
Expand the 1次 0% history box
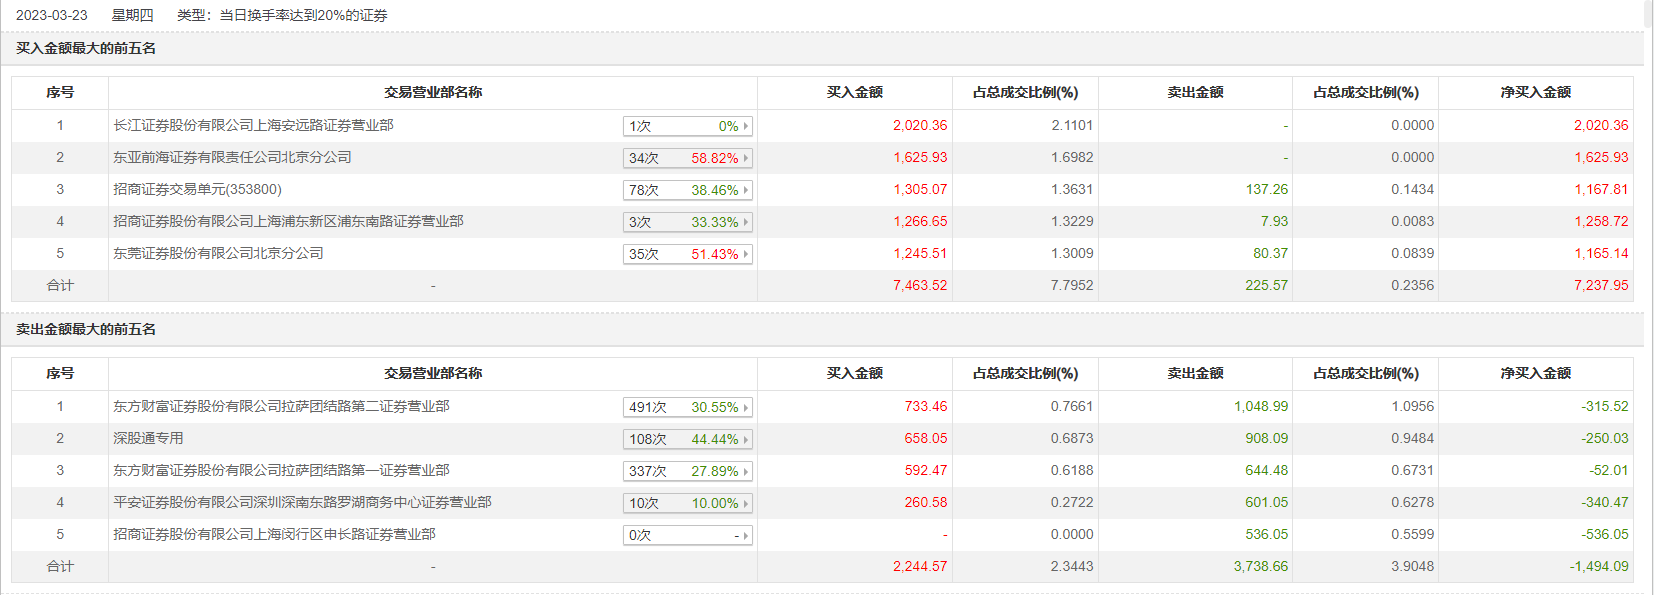point(687,126)
